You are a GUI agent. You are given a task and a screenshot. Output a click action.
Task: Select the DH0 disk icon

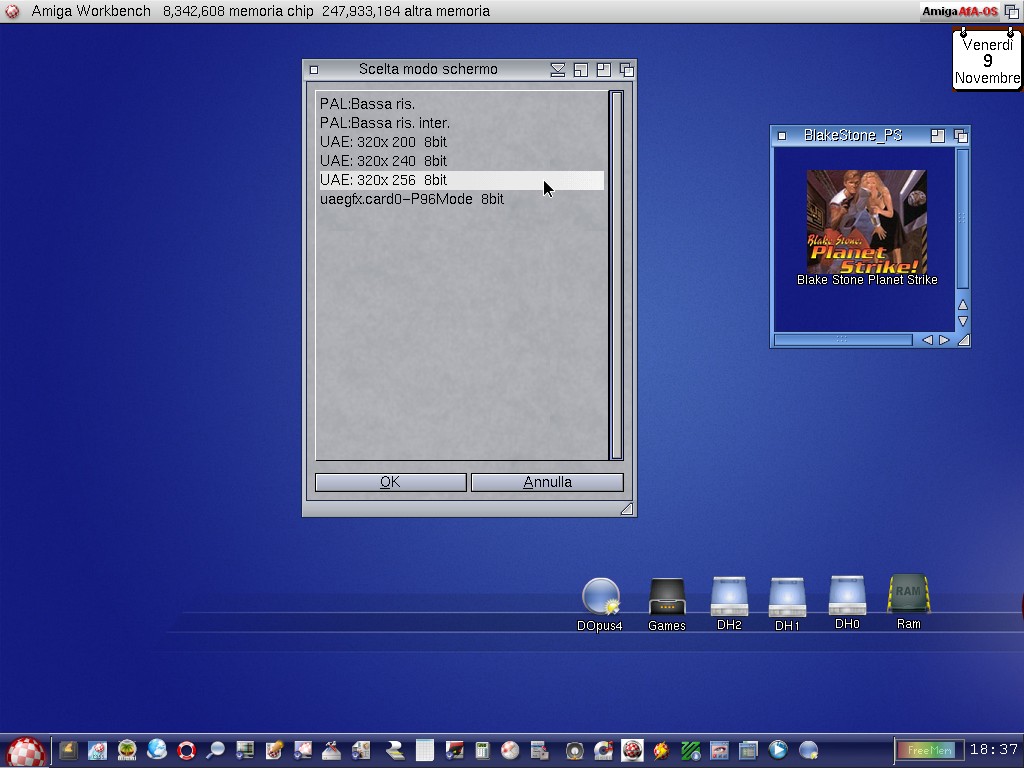pyautogui.click(x=847, y=596)
